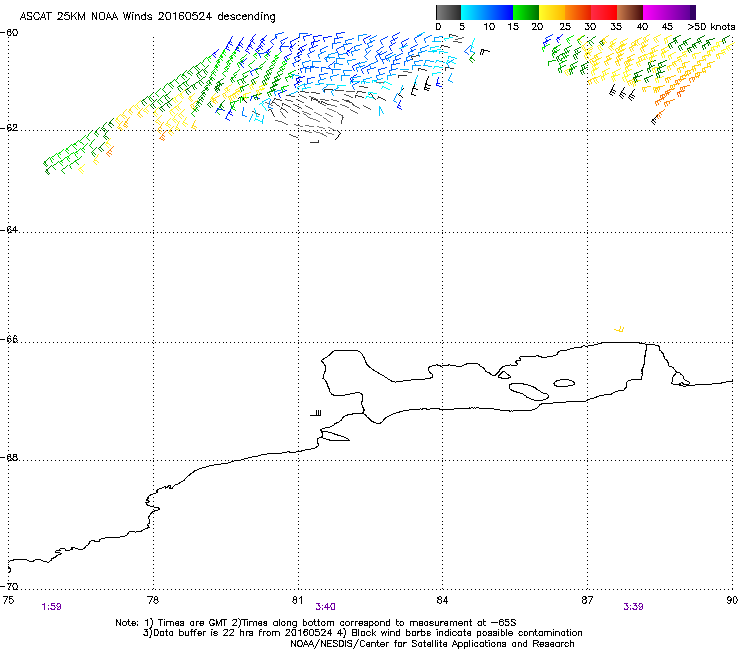Click the '-66' latitude axis label

pos(9,340)
